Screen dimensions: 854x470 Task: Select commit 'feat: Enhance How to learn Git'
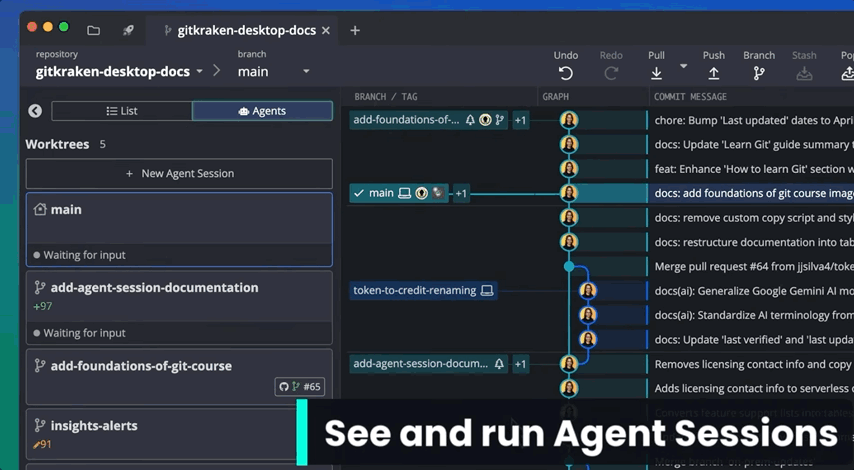pos(752,169)
